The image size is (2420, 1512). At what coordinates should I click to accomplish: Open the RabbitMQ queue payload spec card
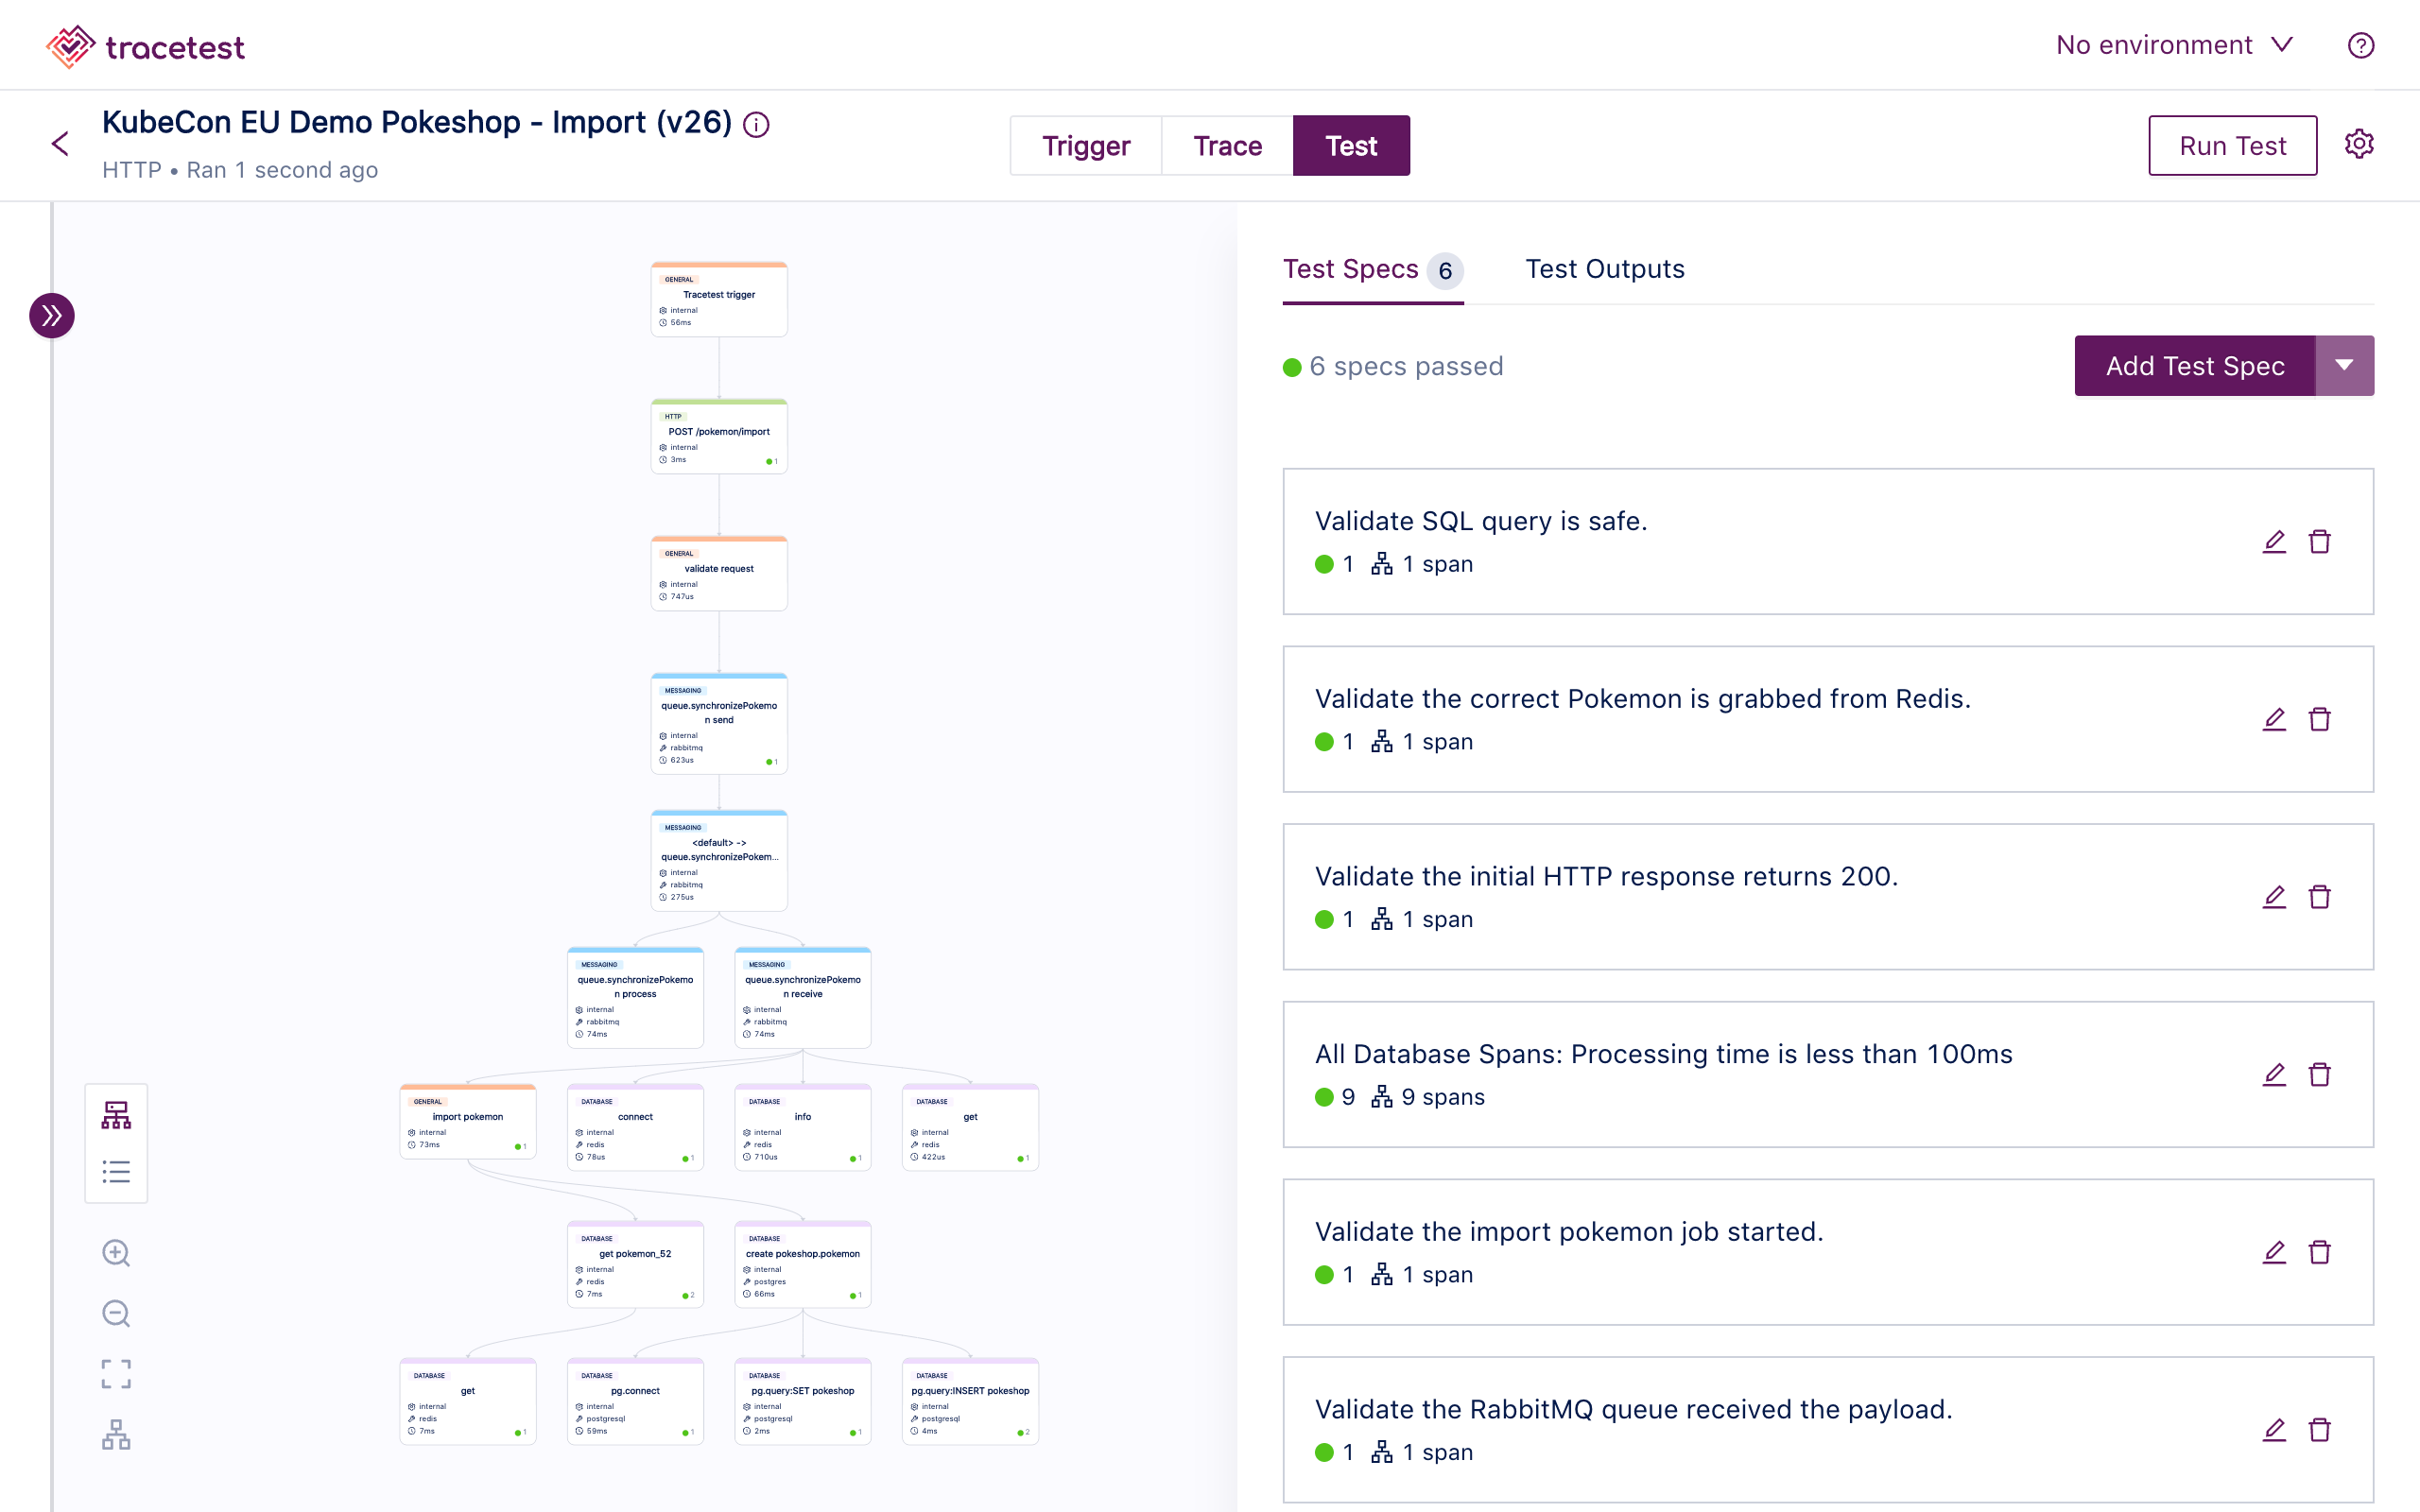(x=1828, y=1430)
